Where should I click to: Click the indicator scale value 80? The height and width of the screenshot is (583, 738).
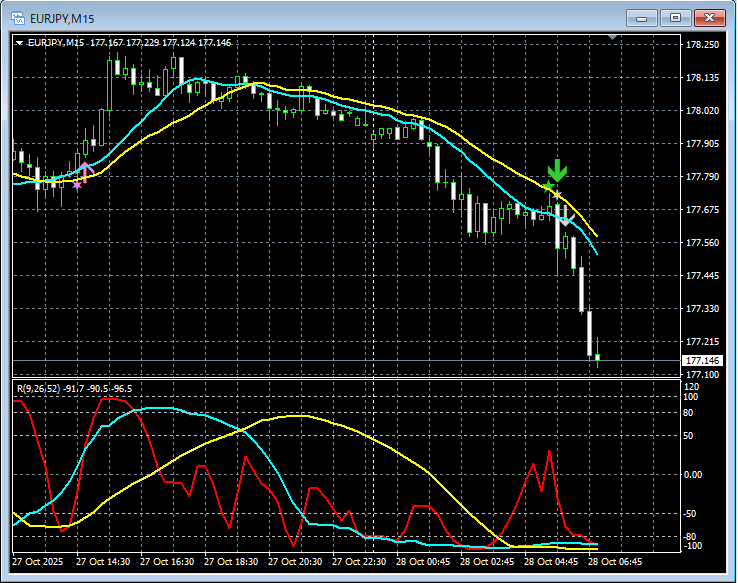(x=688, y=413)
